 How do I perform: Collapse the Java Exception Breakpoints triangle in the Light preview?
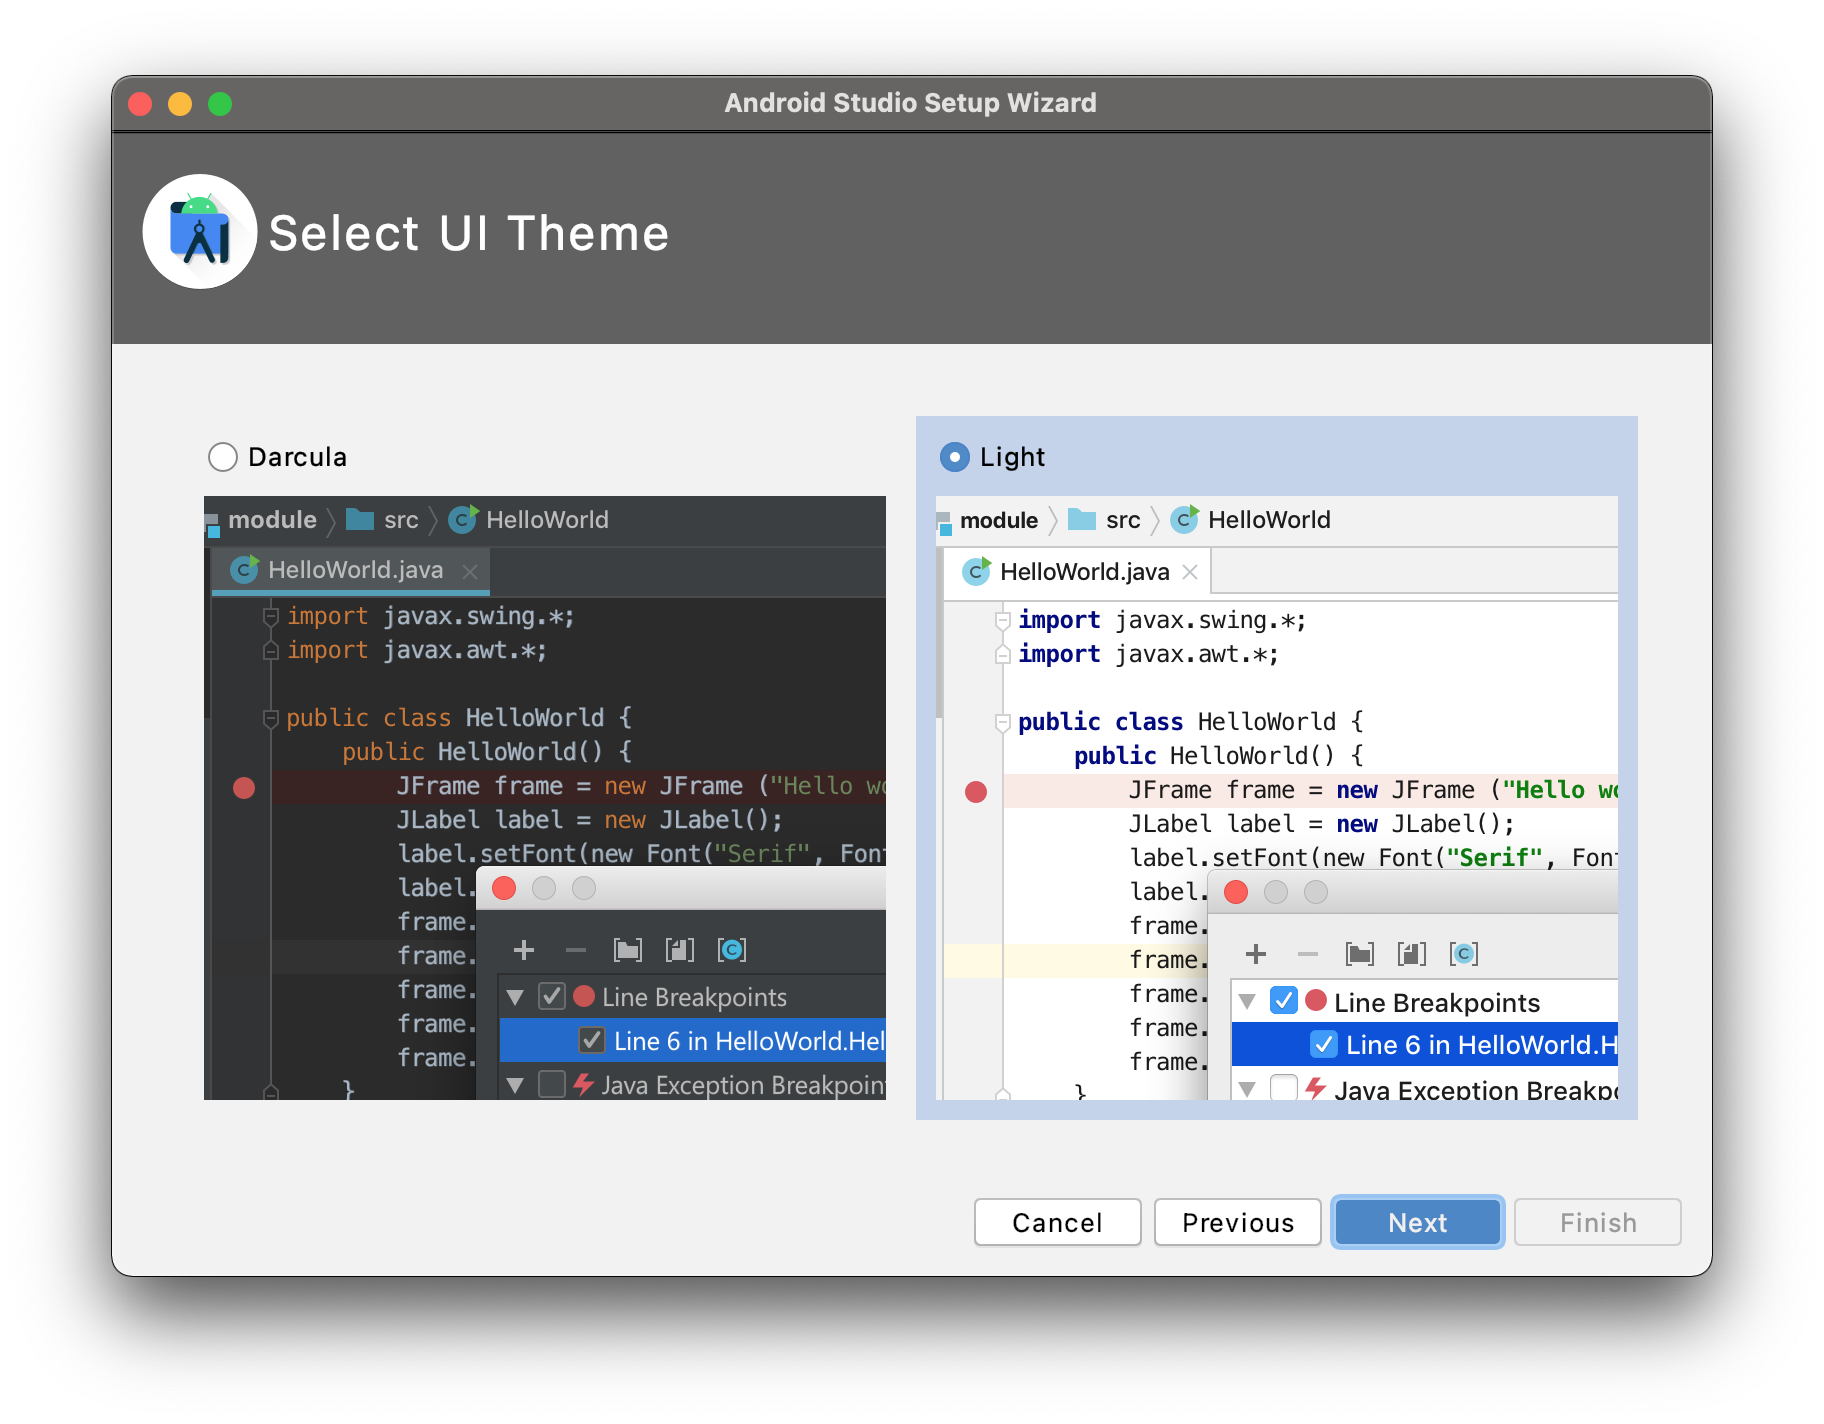pos(1247,1089)
